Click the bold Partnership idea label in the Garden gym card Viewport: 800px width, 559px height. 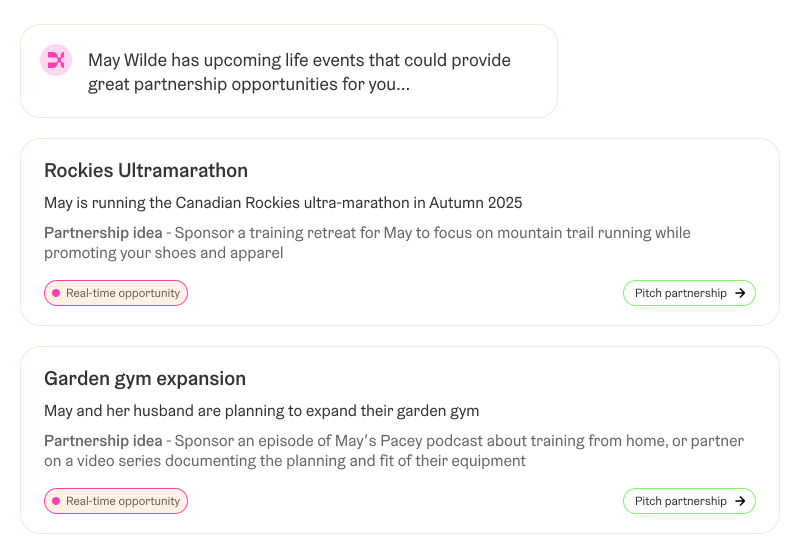pos(103,441)
